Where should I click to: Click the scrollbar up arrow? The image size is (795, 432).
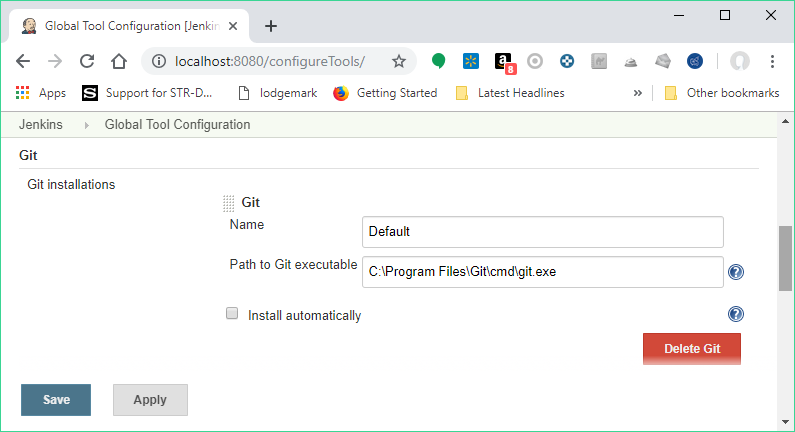[x=785, y=121]
